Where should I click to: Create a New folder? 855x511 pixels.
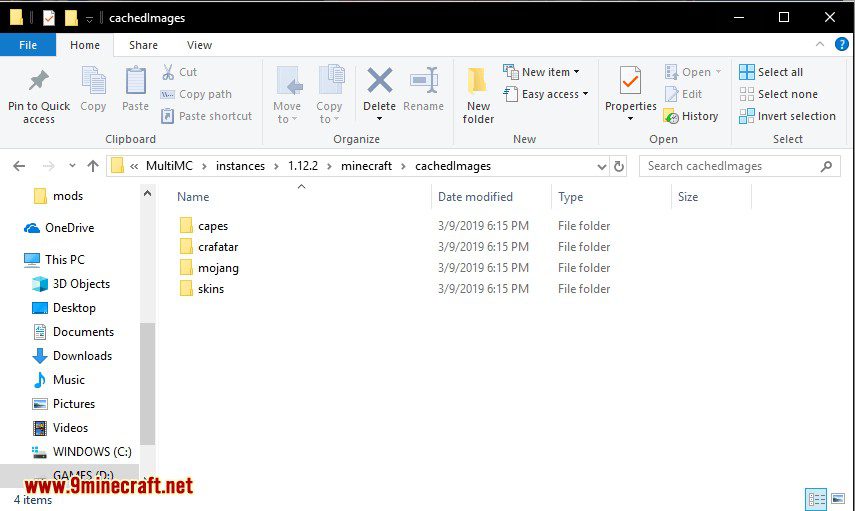[x=478, y=96]
